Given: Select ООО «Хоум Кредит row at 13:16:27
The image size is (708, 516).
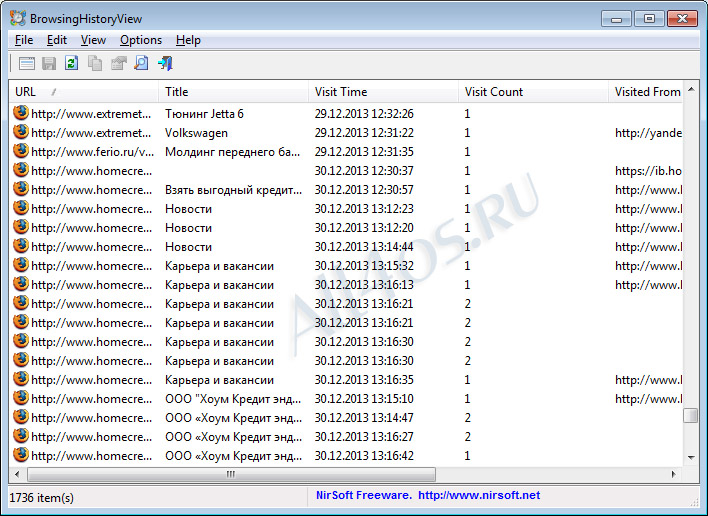Looking at the screenshot, I should 346,437.
